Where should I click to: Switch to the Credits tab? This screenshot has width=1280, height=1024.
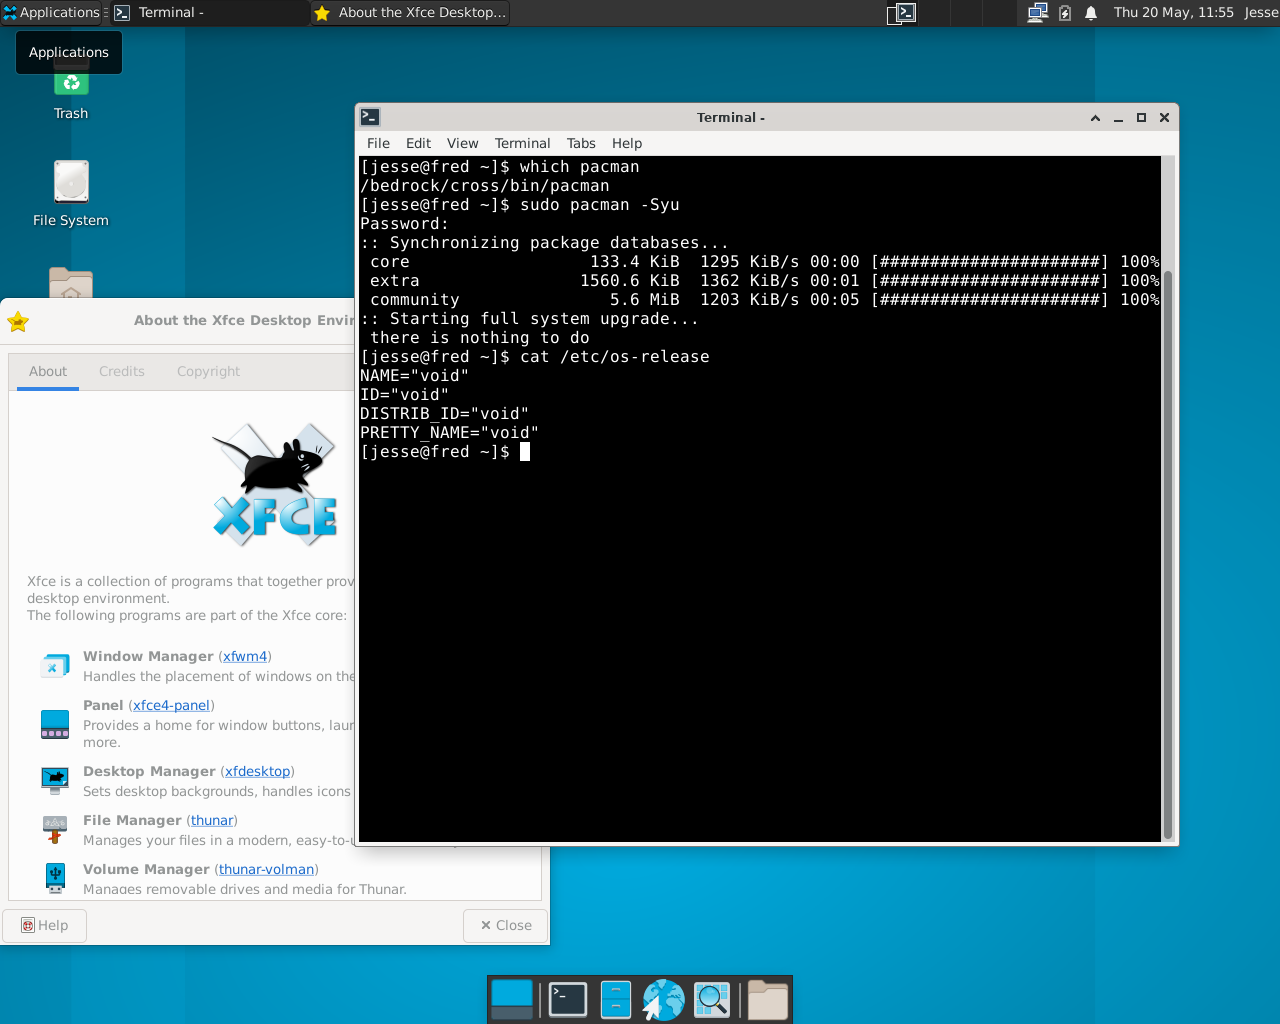[122, 371]
